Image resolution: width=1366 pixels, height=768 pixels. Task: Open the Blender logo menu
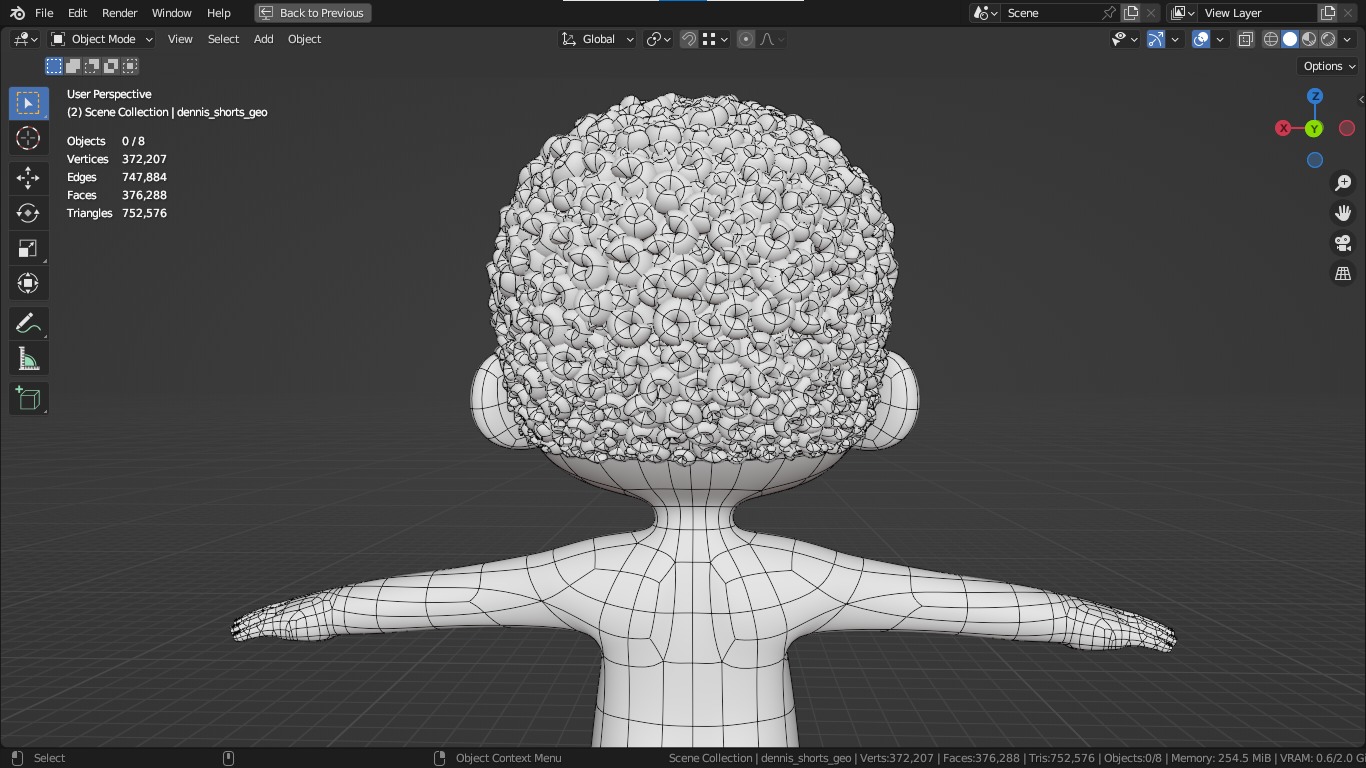click(17, 13)
